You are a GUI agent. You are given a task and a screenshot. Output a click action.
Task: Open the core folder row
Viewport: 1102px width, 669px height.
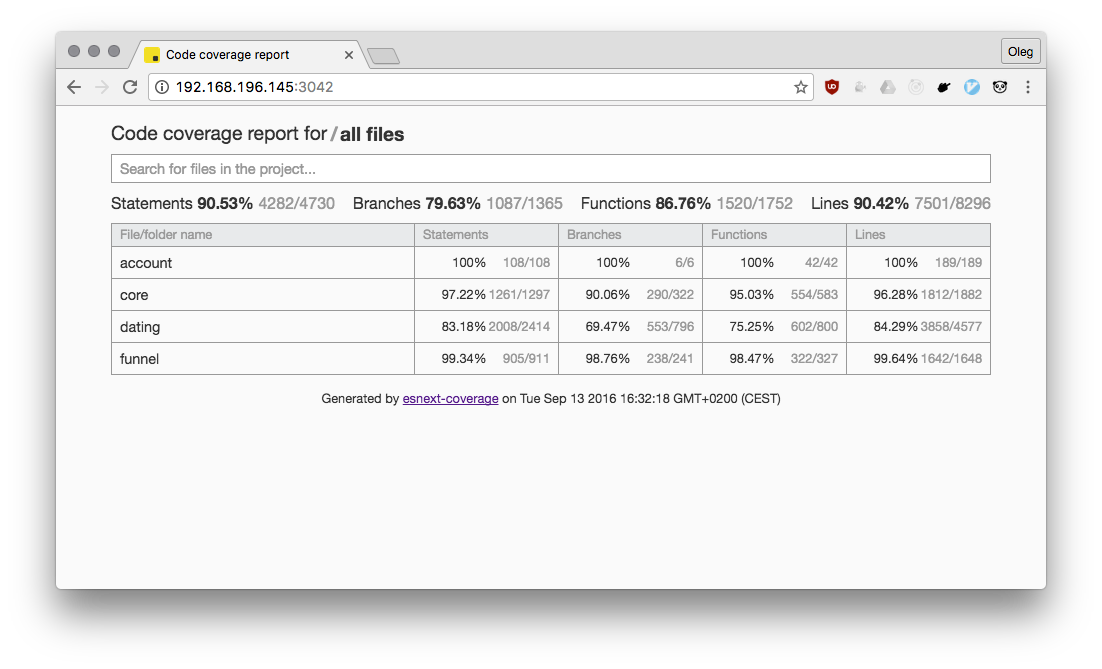(x=550, y=295)
